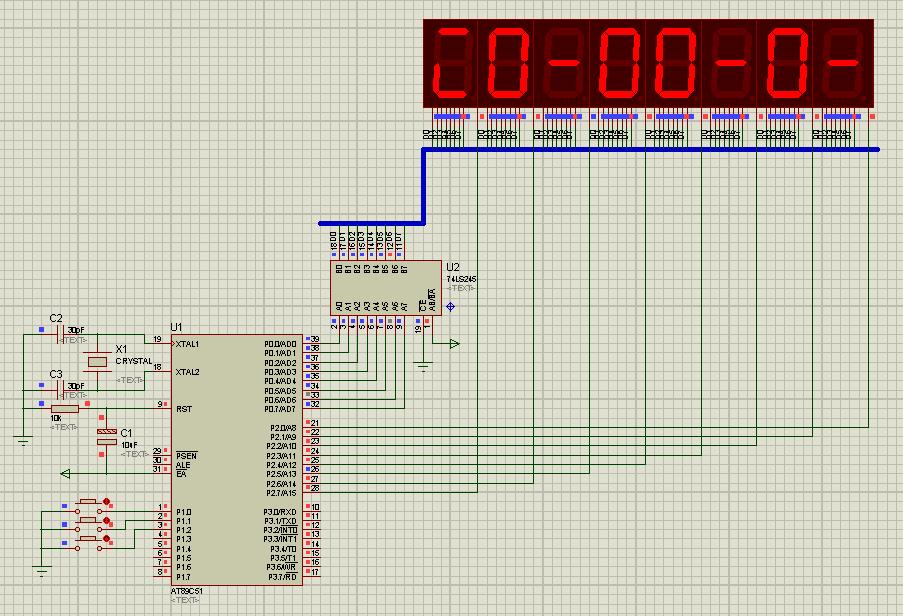Click the P2.7/A15 pin label
903x616 pixels.
[x=281, y=493]
